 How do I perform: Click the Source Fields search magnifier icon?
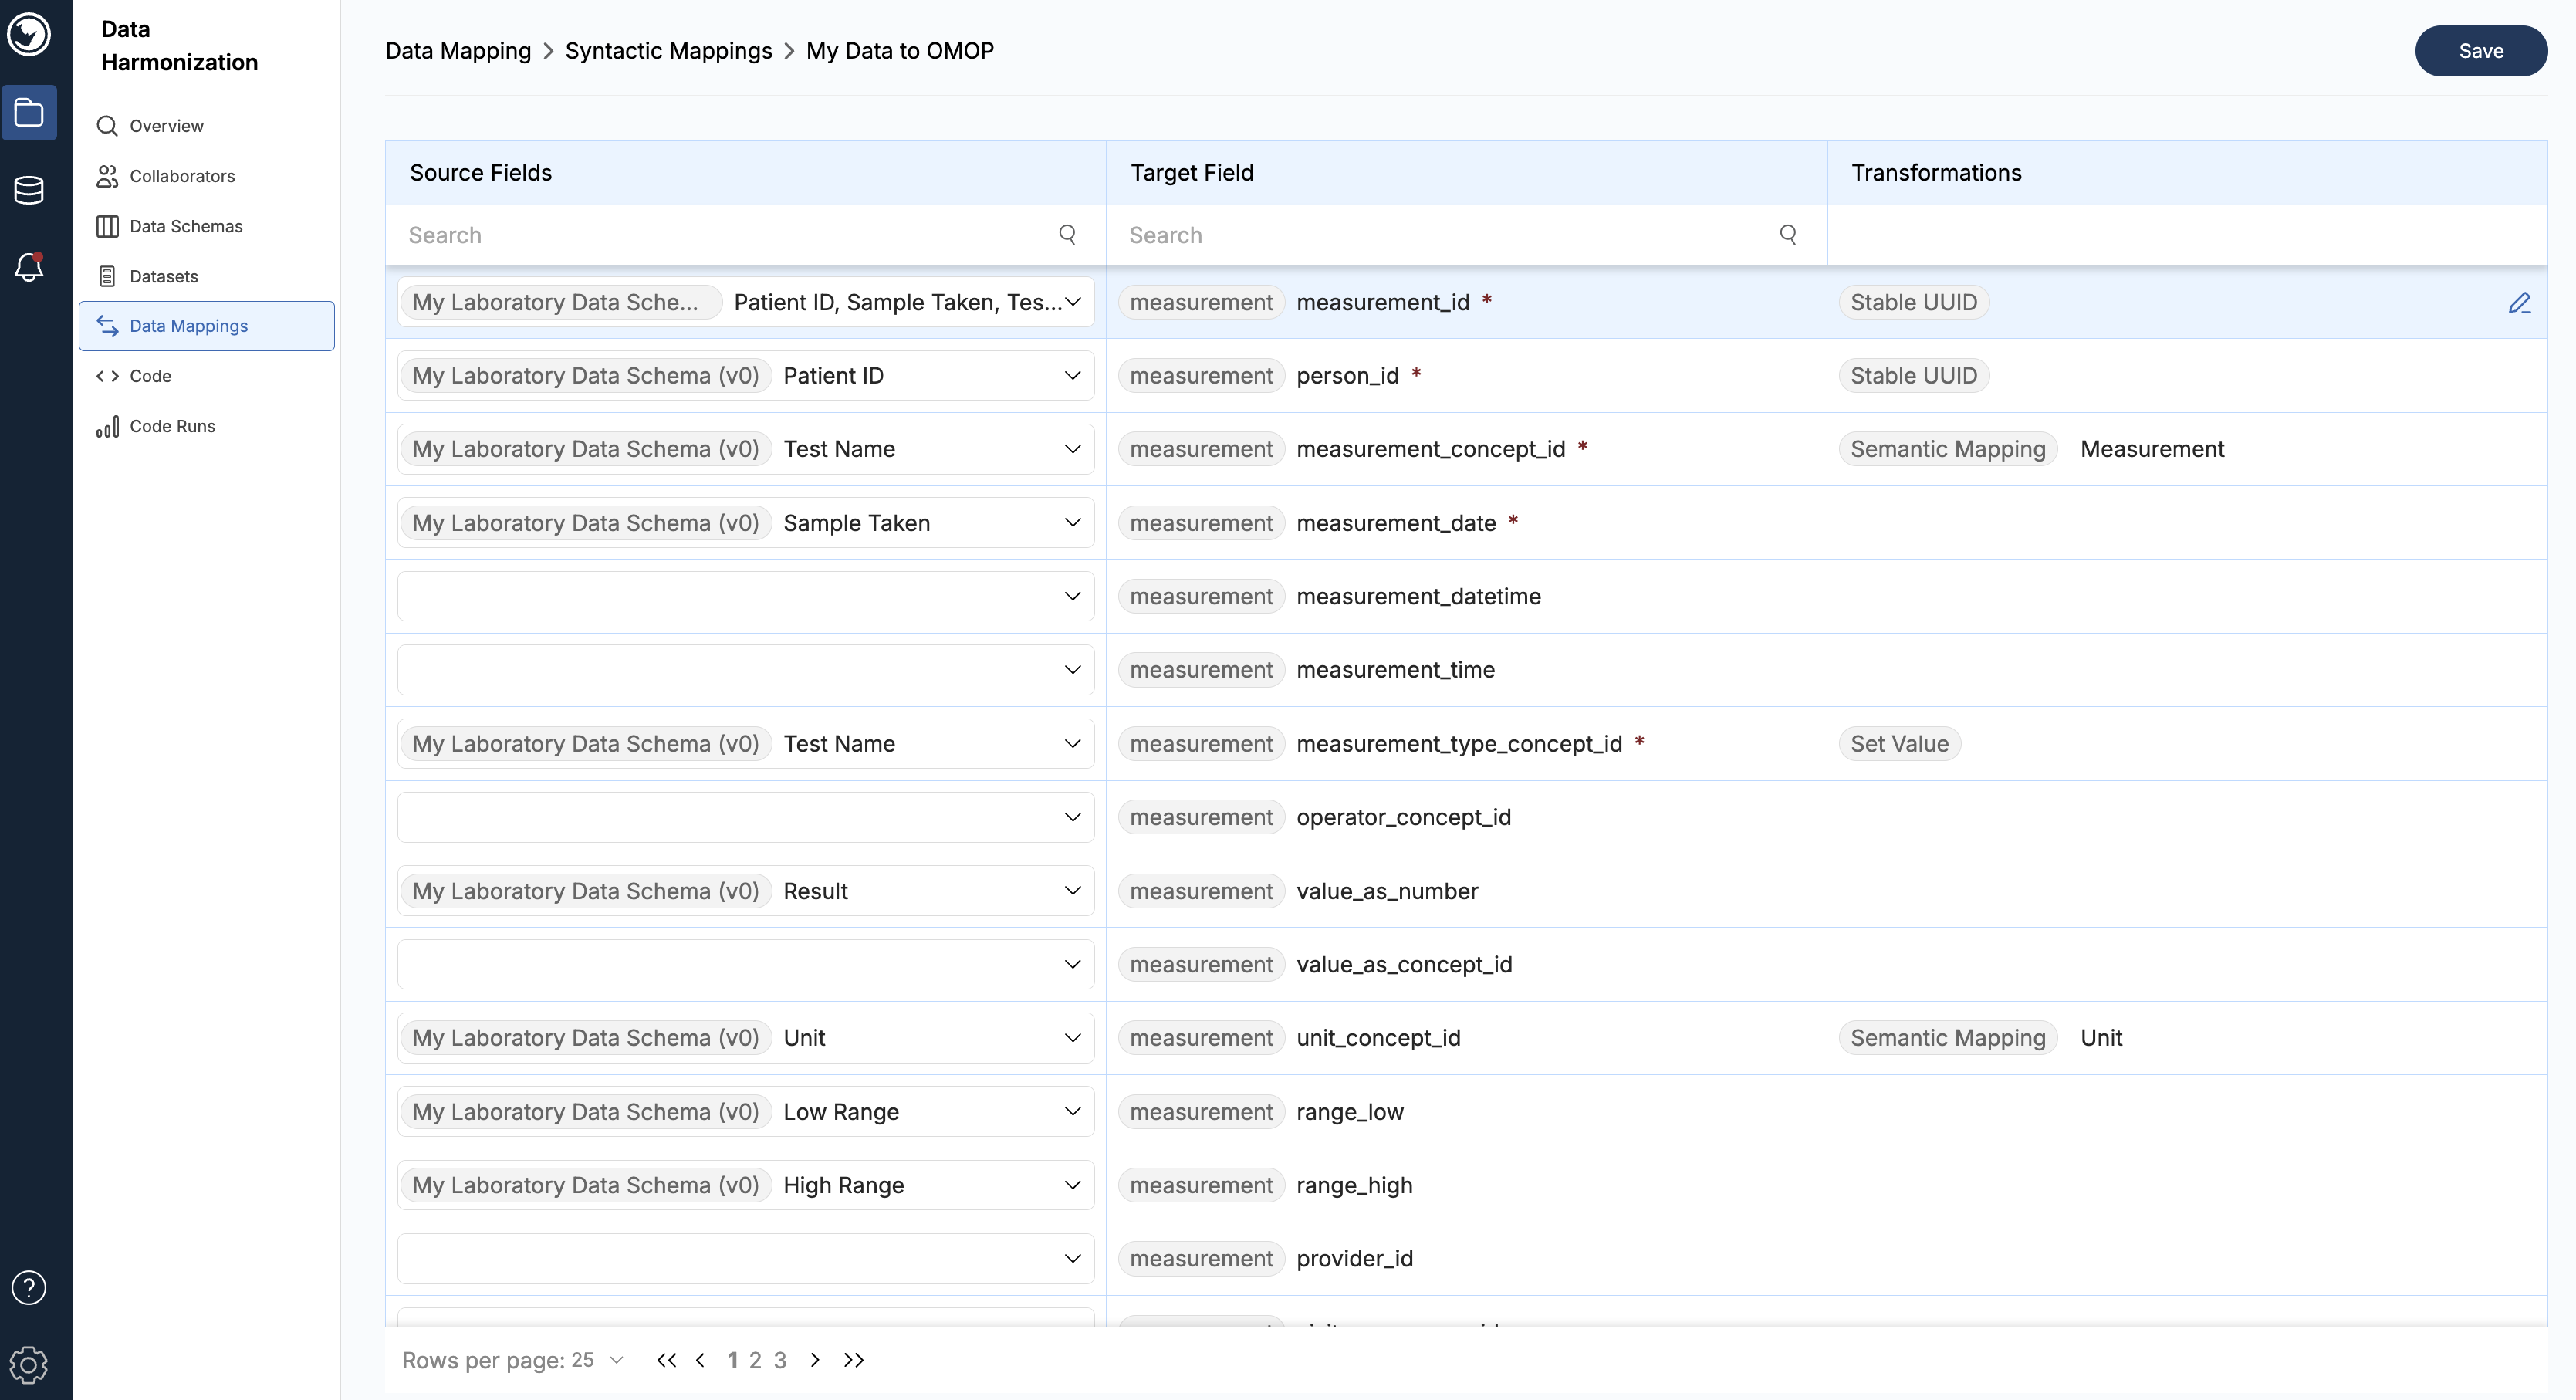click(1068, 234)
